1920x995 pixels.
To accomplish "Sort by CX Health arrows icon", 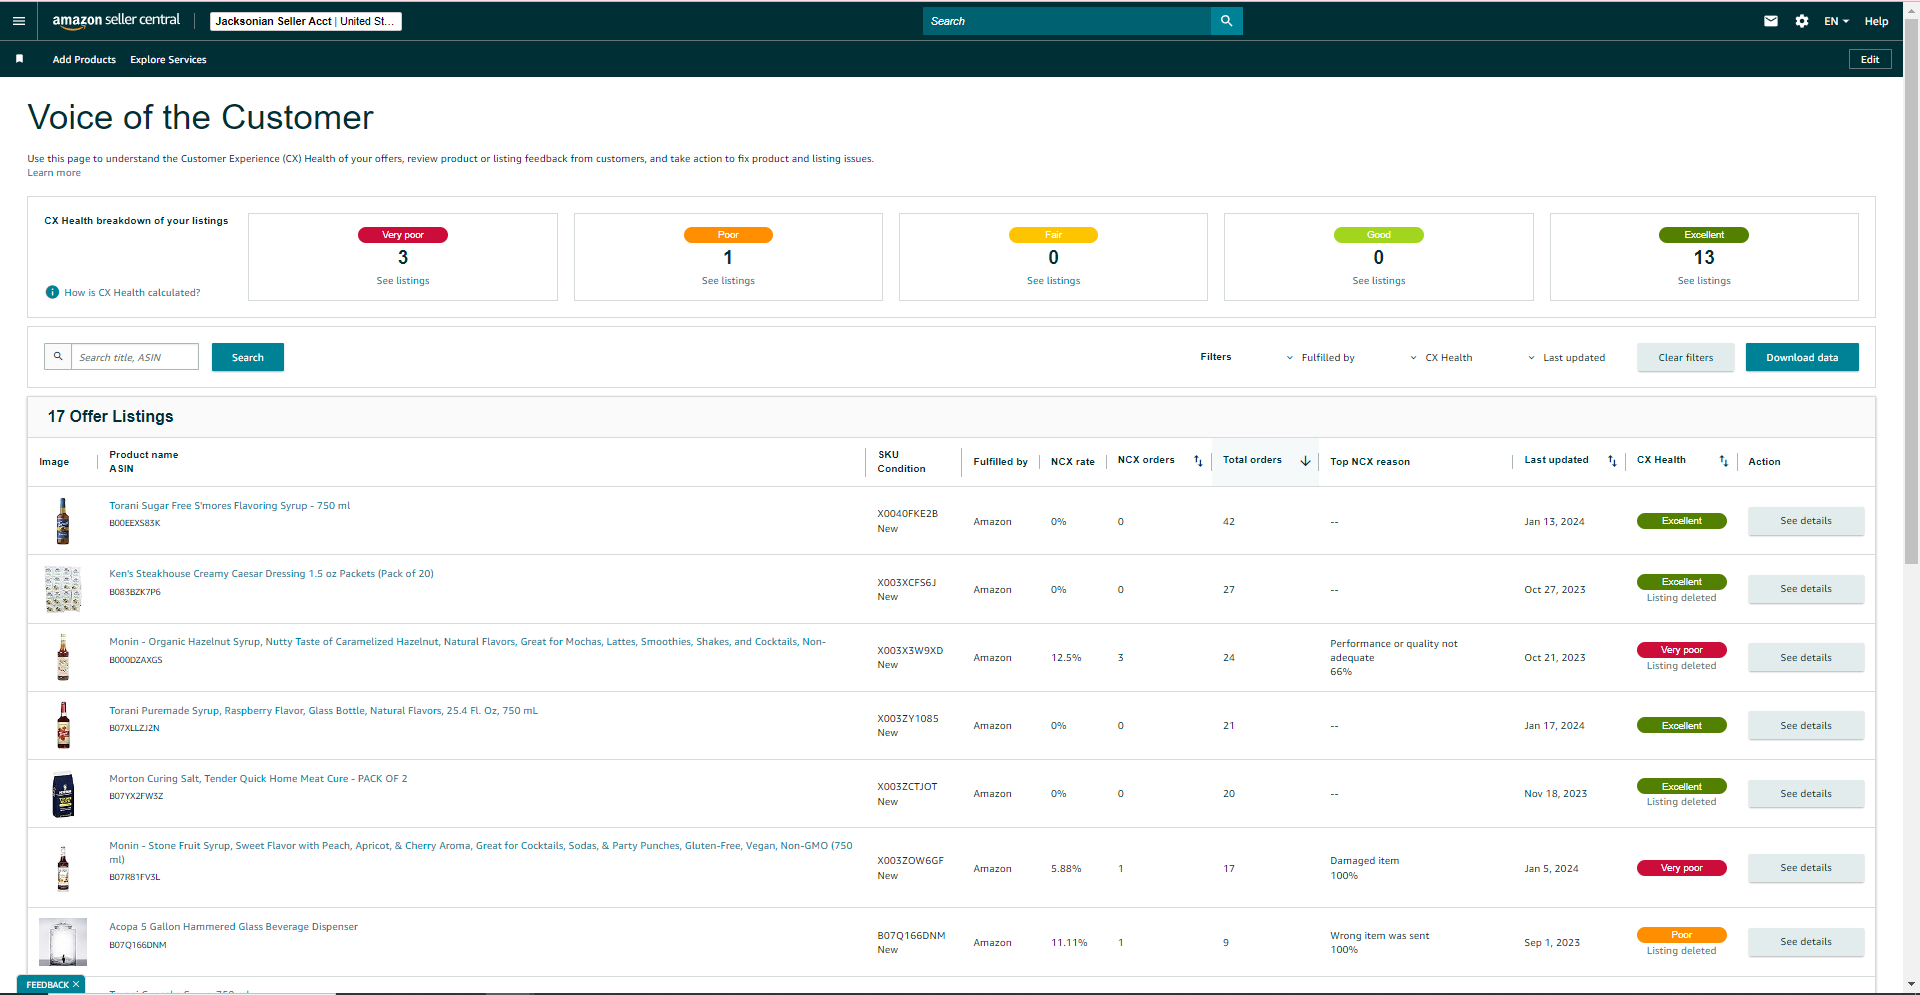I will click(x=1723, y=461).
